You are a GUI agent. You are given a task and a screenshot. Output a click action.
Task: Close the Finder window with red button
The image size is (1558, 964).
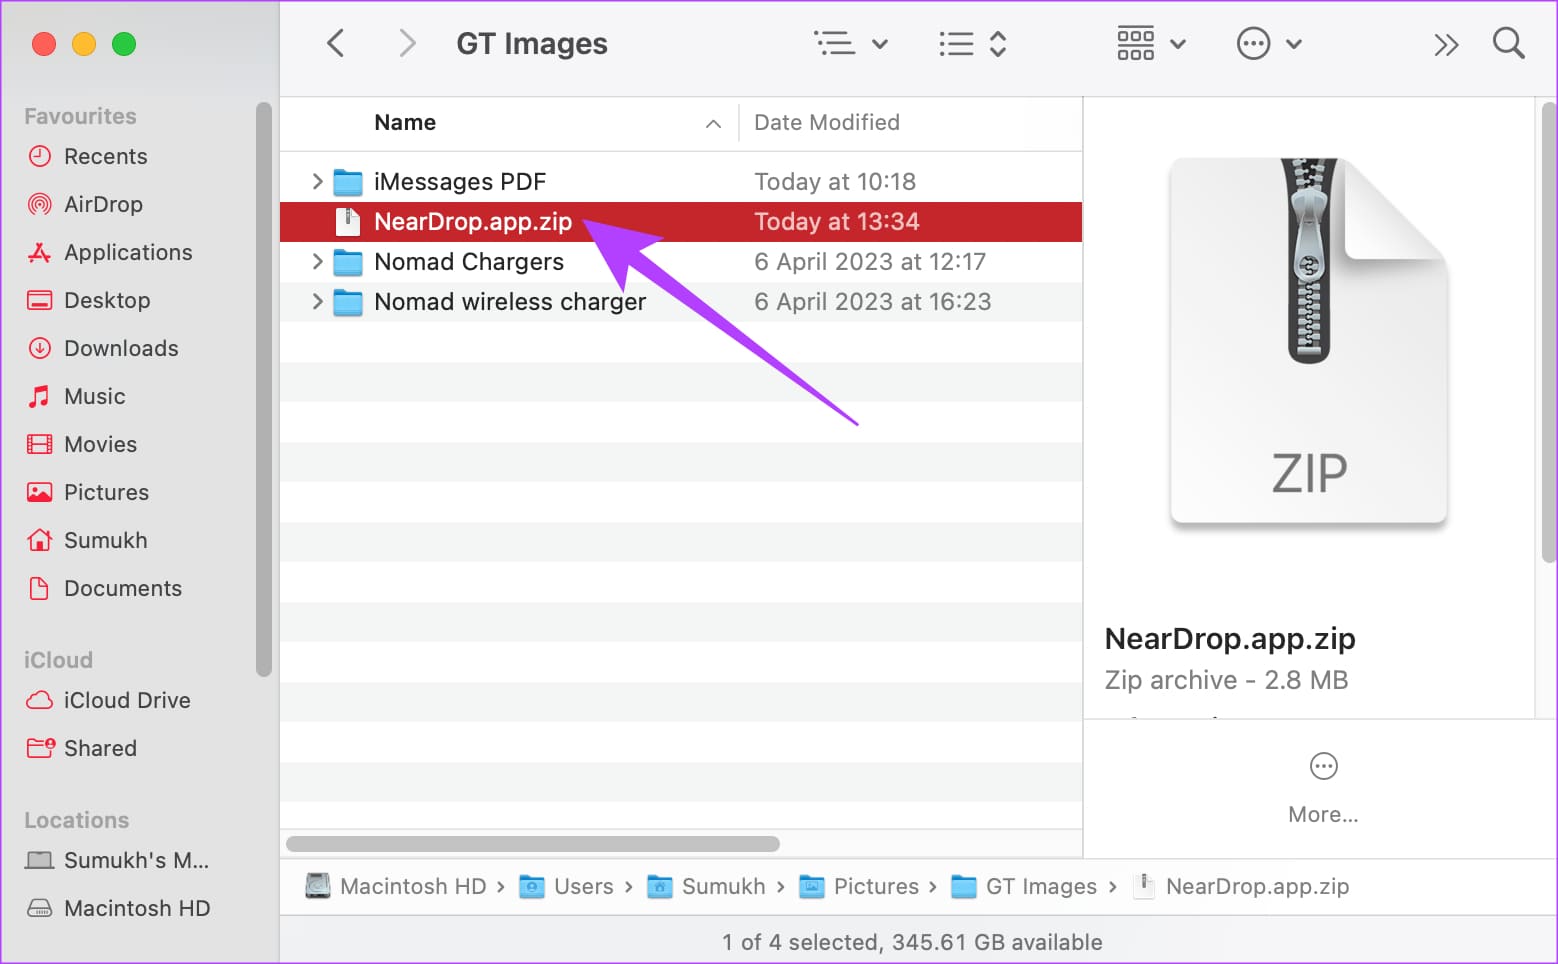click(x=44, y=44)
